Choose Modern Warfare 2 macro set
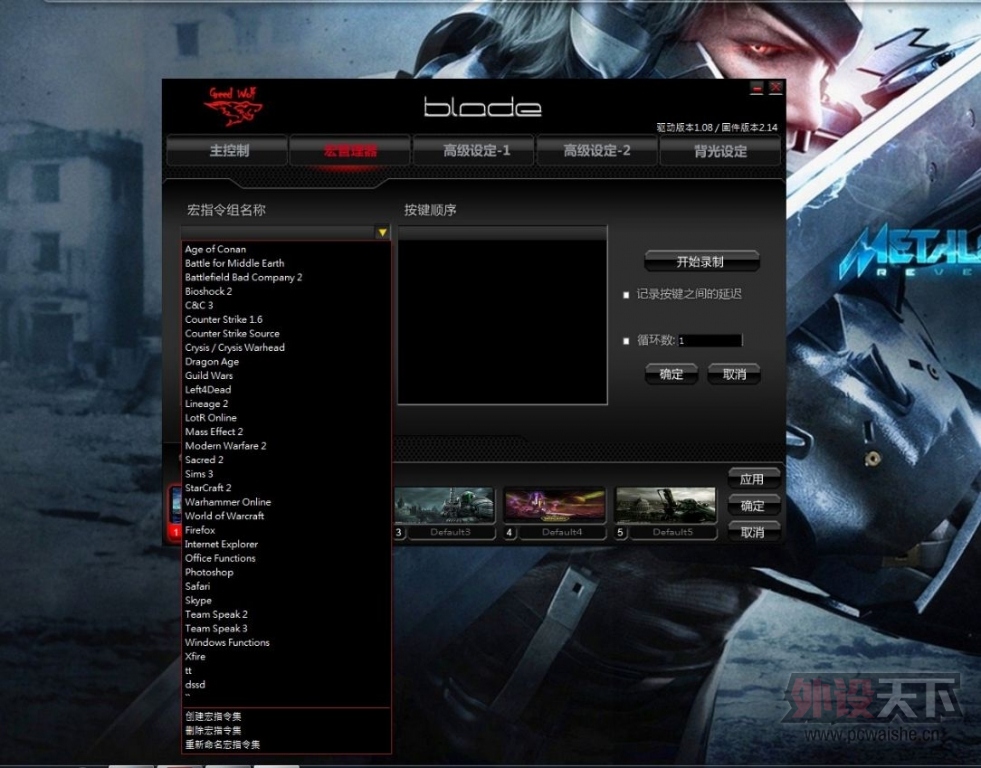Screen dimensions: 981x768 (226, 446)
